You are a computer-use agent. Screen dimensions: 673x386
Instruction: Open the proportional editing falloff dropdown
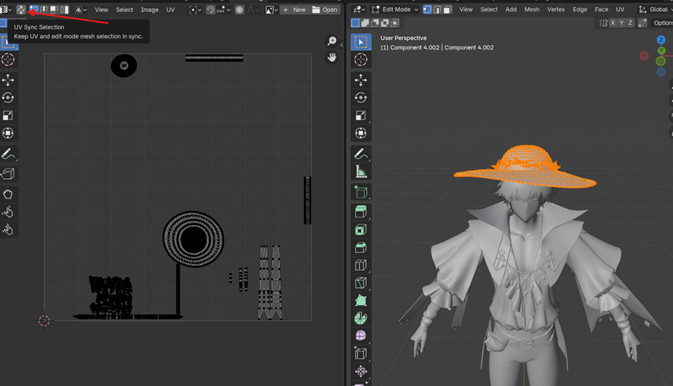tap(253, 9)
